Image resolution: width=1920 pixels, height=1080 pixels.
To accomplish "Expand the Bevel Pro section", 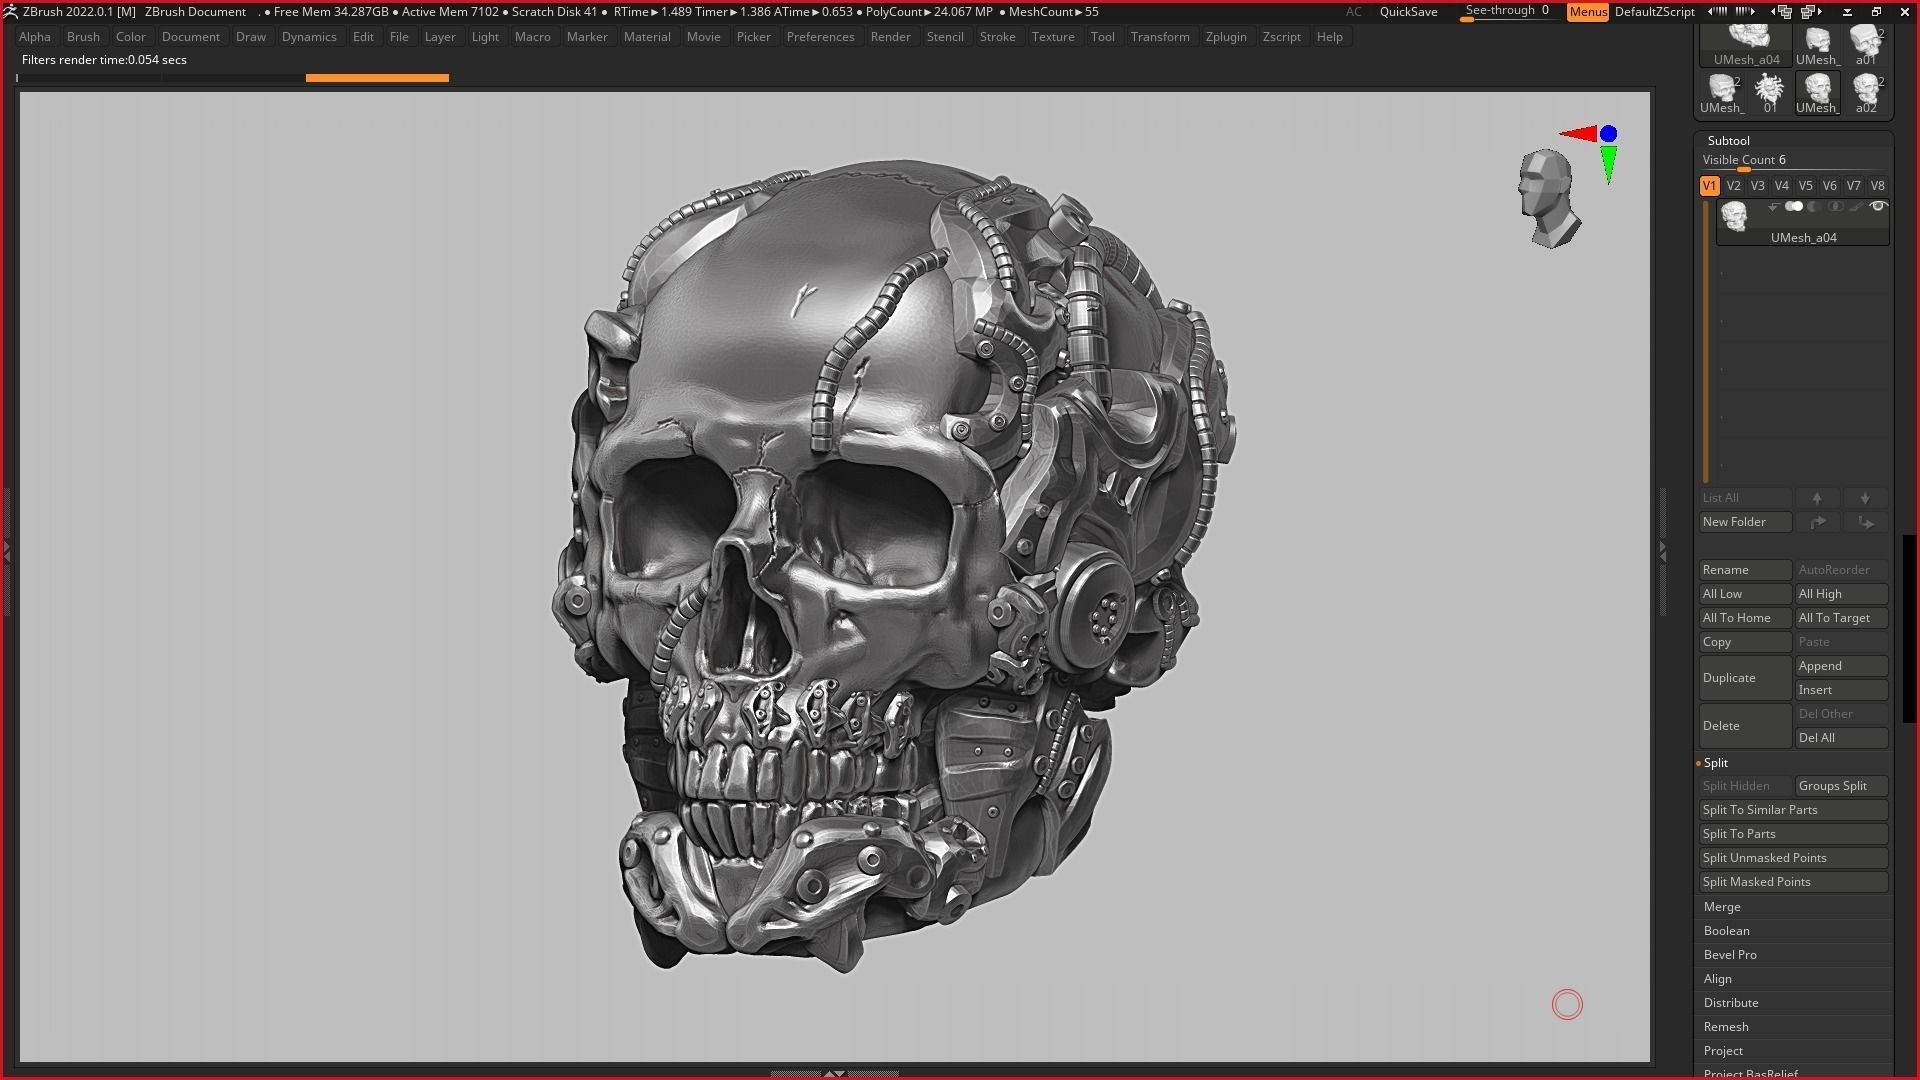I will [1730, 955].
